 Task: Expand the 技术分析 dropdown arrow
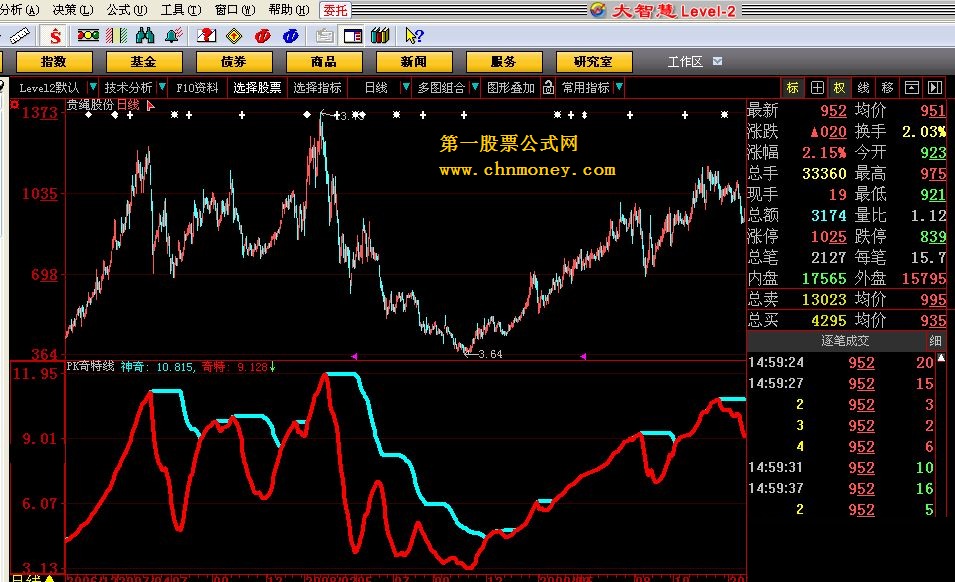tap(162, 88)
